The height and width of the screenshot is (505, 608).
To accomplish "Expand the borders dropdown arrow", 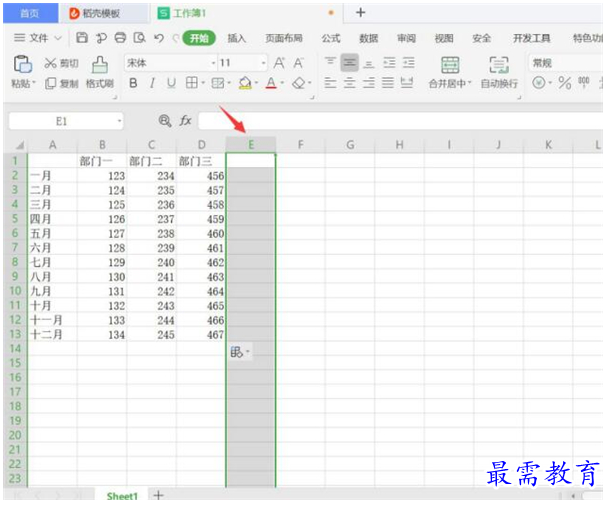I will pyautogui.click(x=203, y=83).
